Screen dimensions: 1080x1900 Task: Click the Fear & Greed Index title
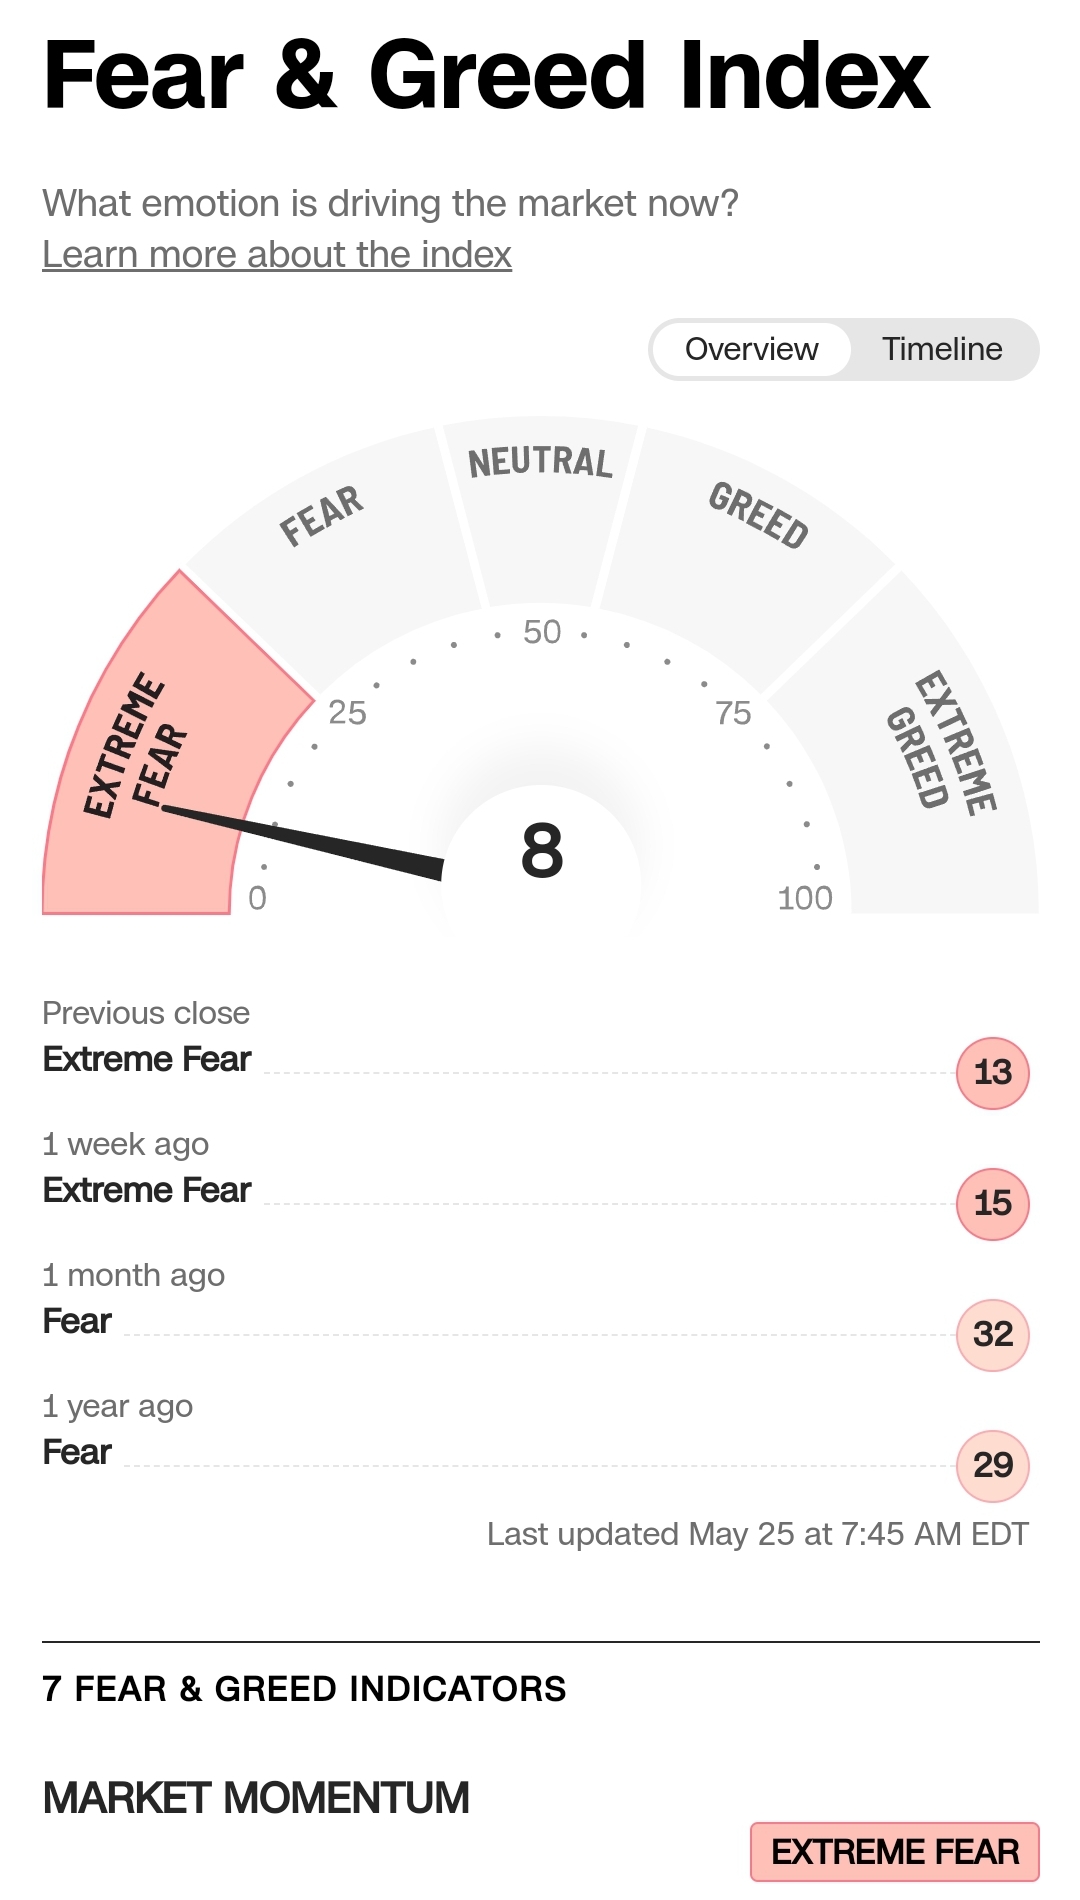click(x=487, y=76)
